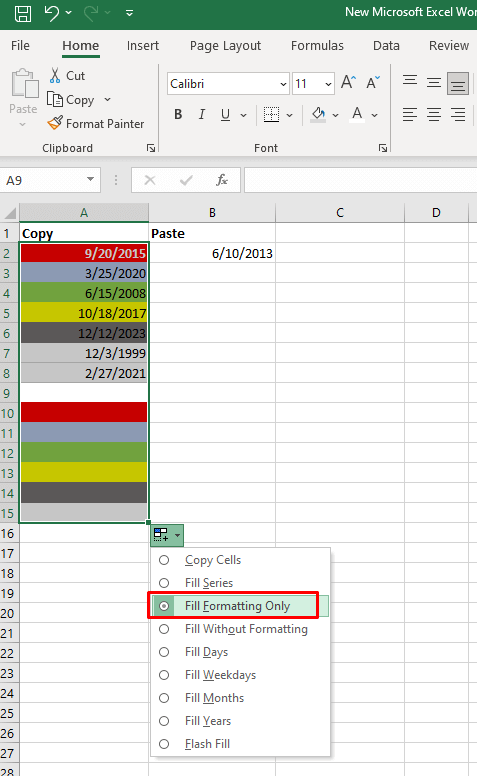This screenshot has width=477, height=776.
Task: Click the Top Align icon
Action: (410, 82)
